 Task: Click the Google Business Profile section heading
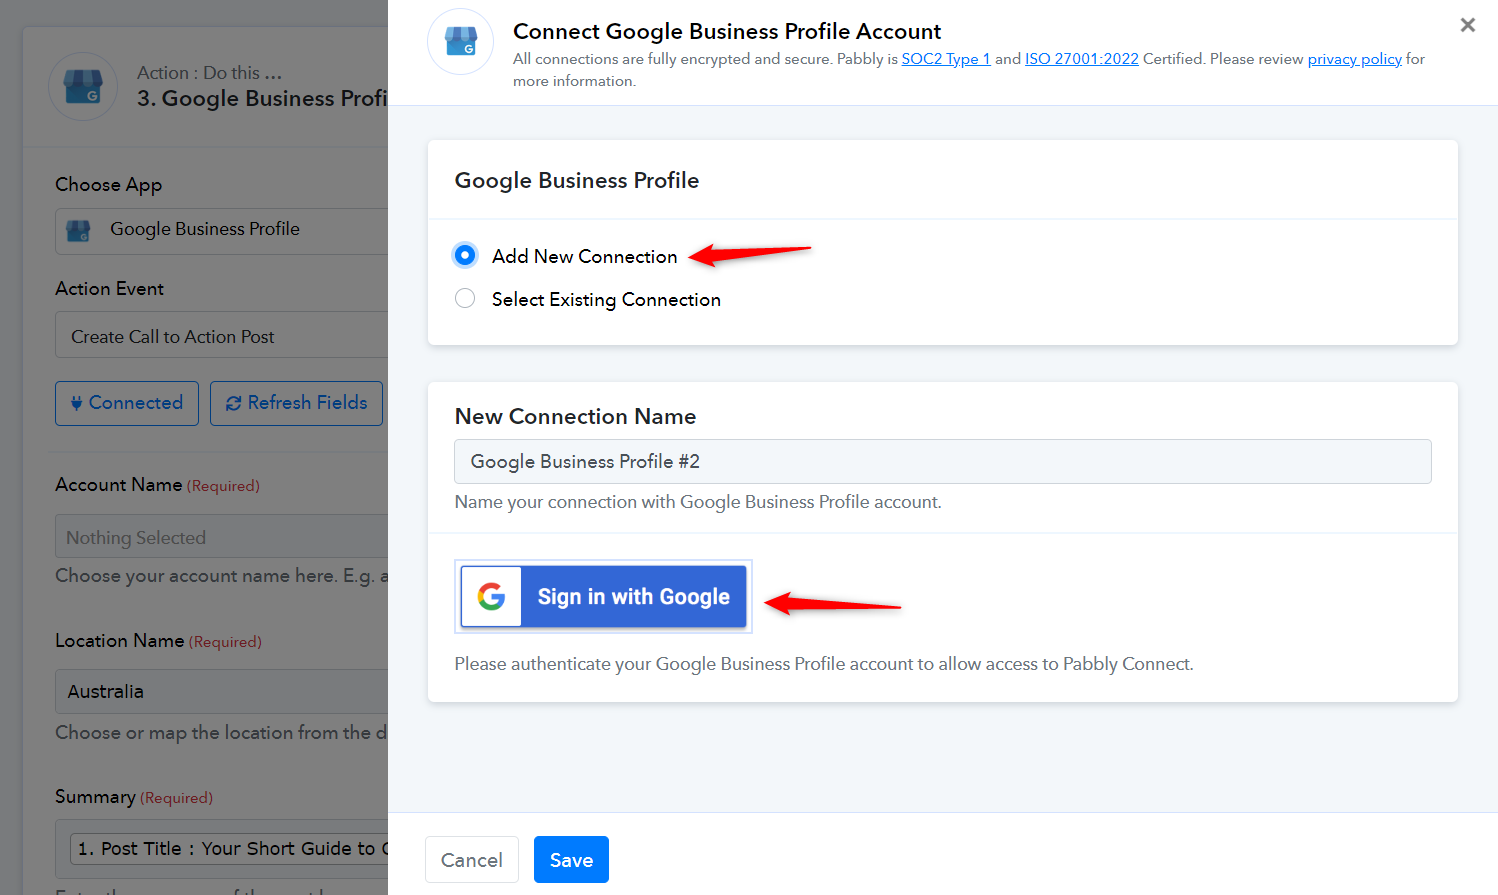(x=577, y=181)
